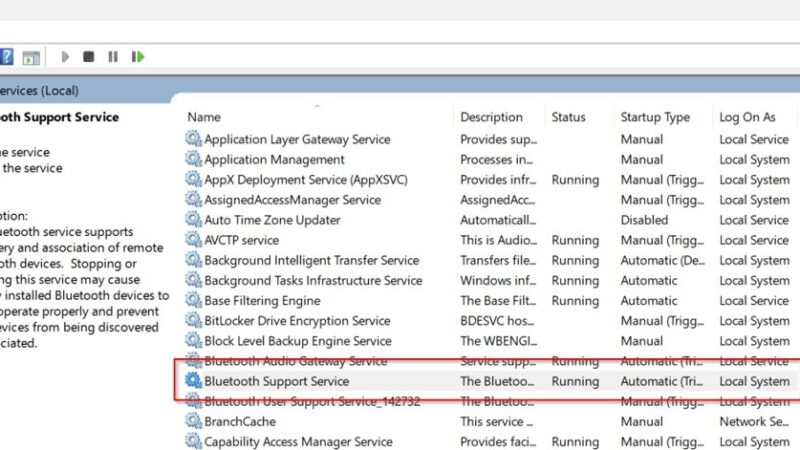Select AppX Deployment Service (AppXSVC) name
Viewport: 800px width, 450px height.
pos(306,180)
